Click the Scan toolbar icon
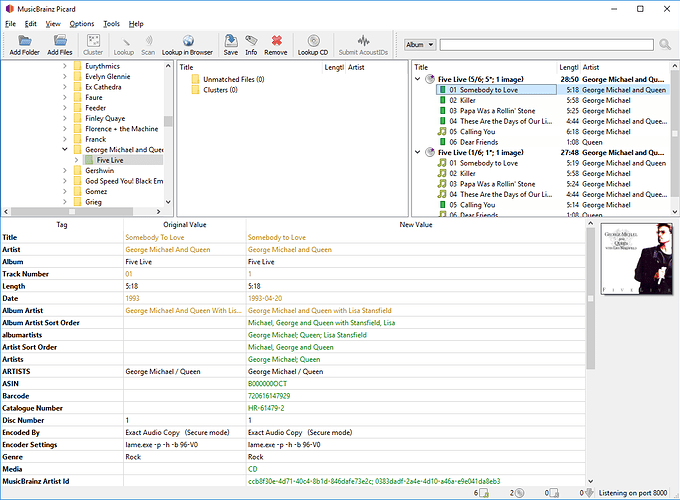680x500 pixels. (148, 41)
